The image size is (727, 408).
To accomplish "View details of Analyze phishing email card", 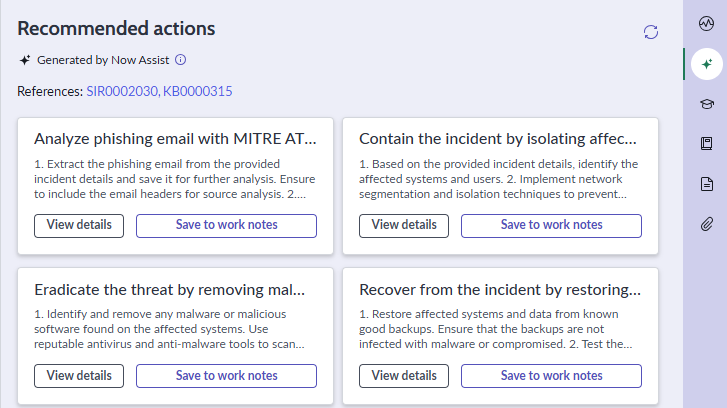I will (79, 226).
